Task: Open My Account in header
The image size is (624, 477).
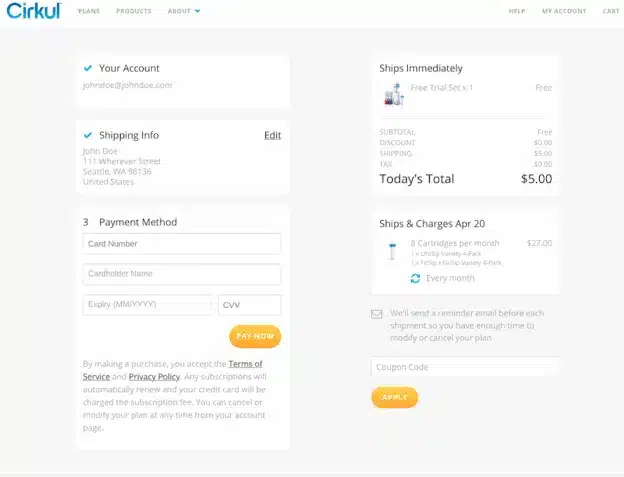Action: (x=563, y=11)
